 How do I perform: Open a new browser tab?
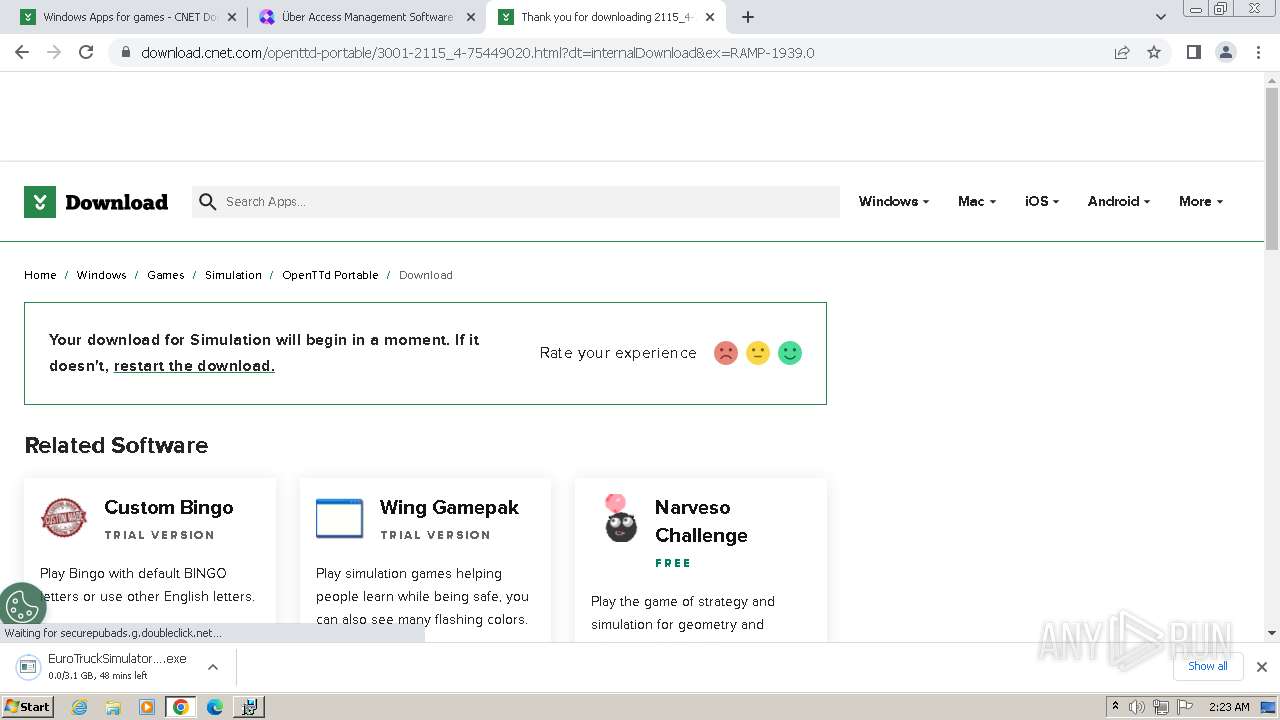pyautogui.click(x=748, y=17)
